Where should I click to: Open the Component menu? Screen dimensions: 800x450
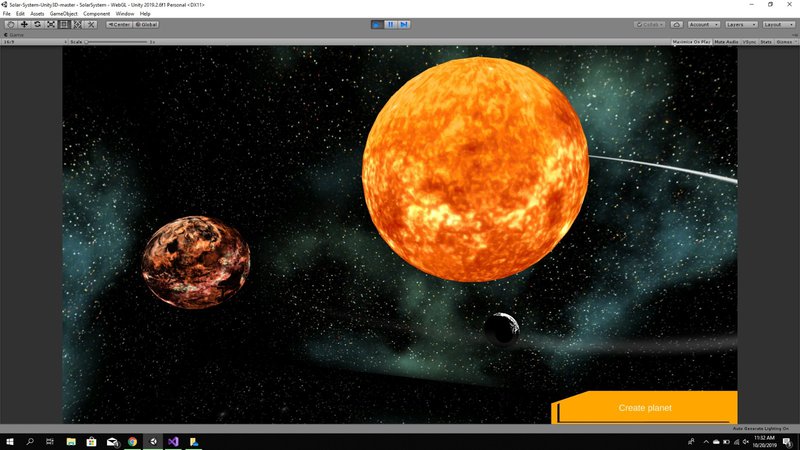pos(96,14)
